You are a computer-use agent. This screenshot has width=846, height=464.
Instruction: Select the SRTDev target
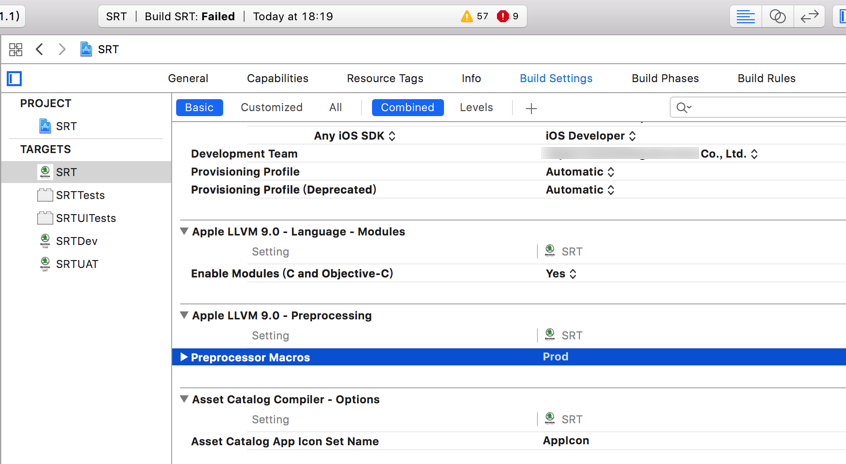point(76,241)
